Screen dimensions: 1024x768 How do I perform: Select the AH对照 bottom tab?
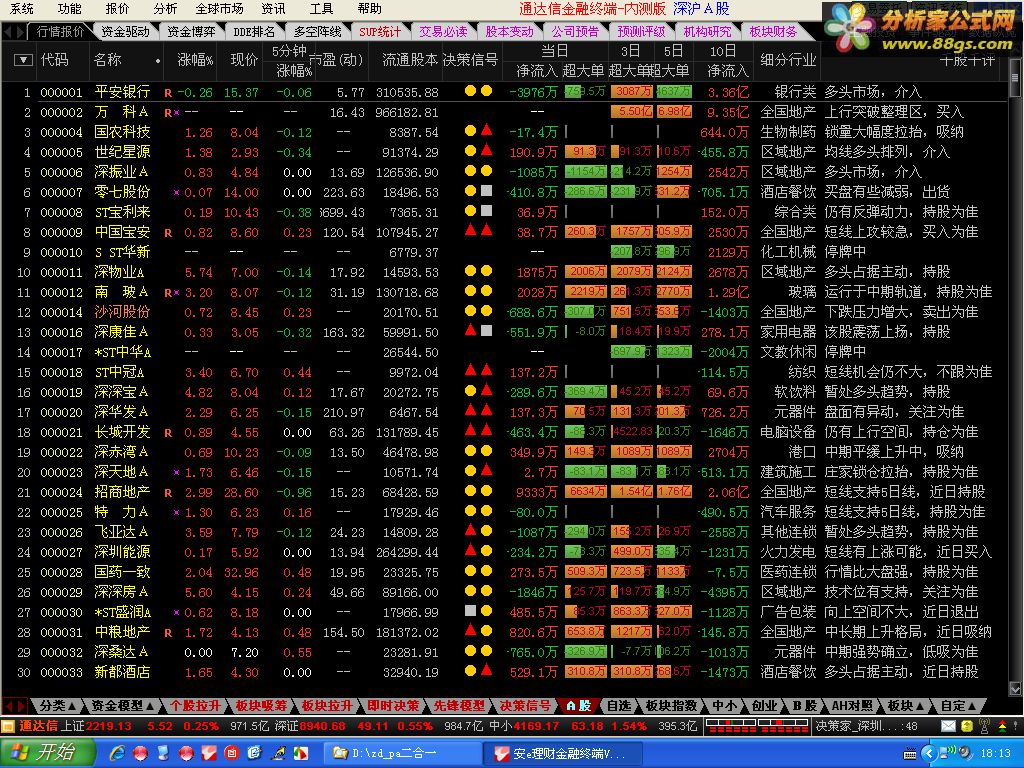pyautogui.click(x=852, y=706)
